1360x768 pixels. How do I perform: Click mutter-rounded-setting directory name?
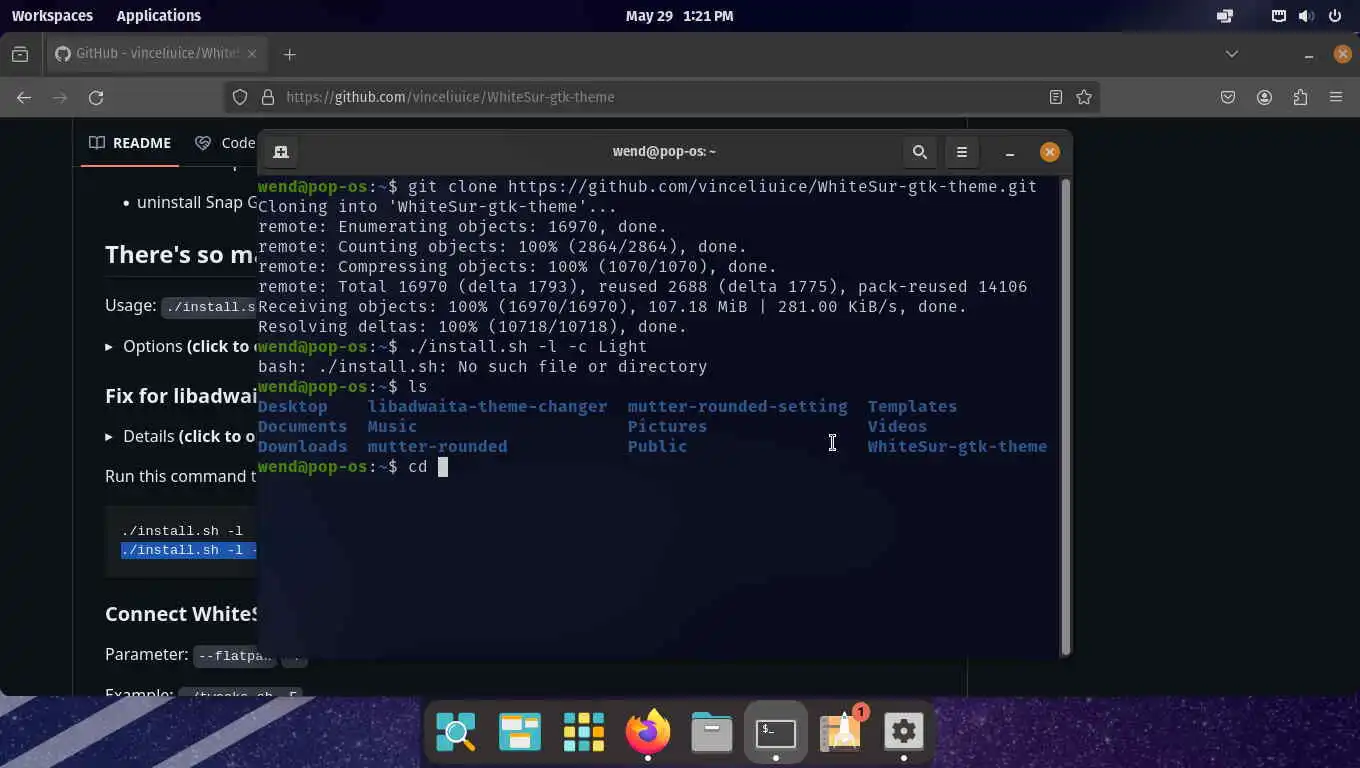[737, 406]
